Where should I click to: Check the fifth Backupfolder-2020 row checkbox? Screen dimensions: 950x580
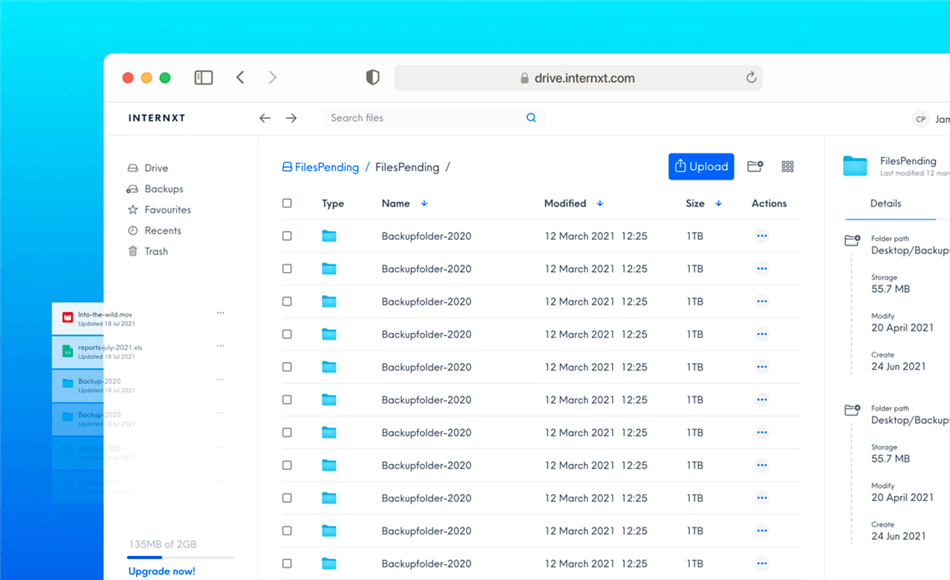[287, 367]
